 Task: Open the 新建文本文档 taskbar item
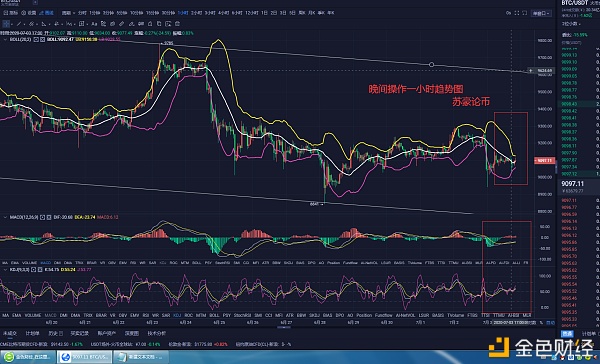(141, 357)
